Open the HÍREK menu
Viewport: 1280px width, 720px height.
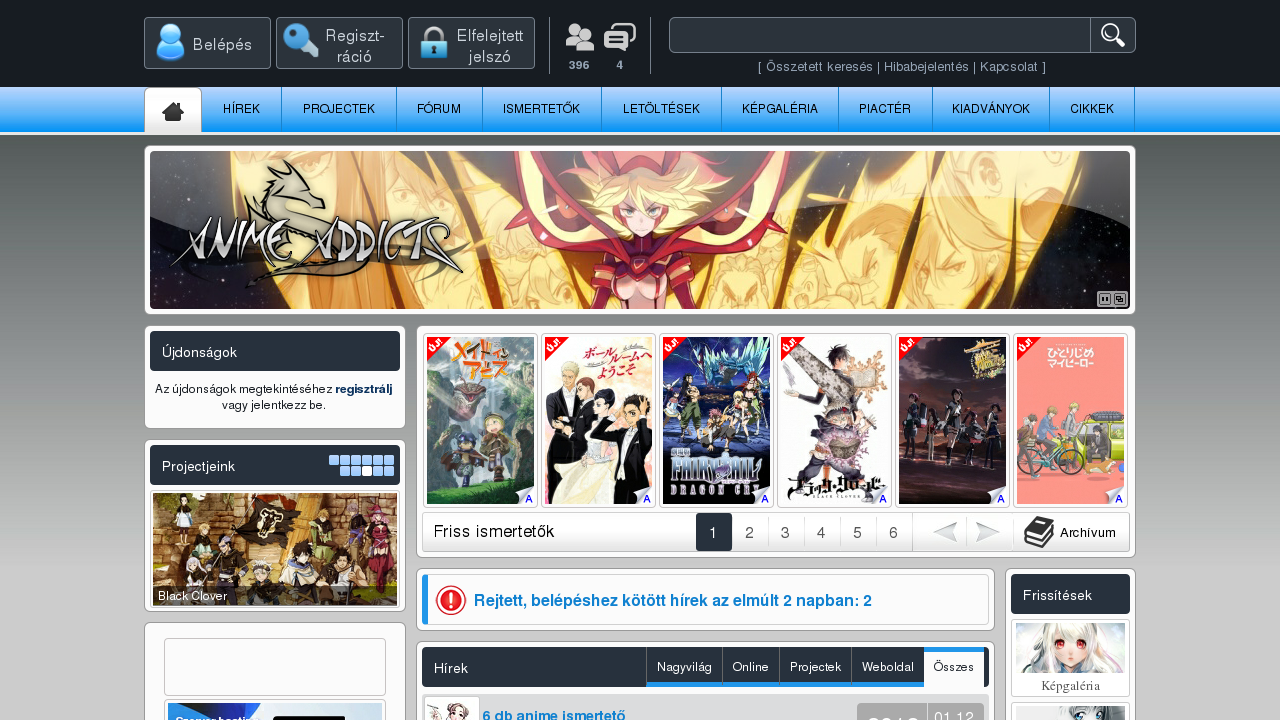(241, 109)
